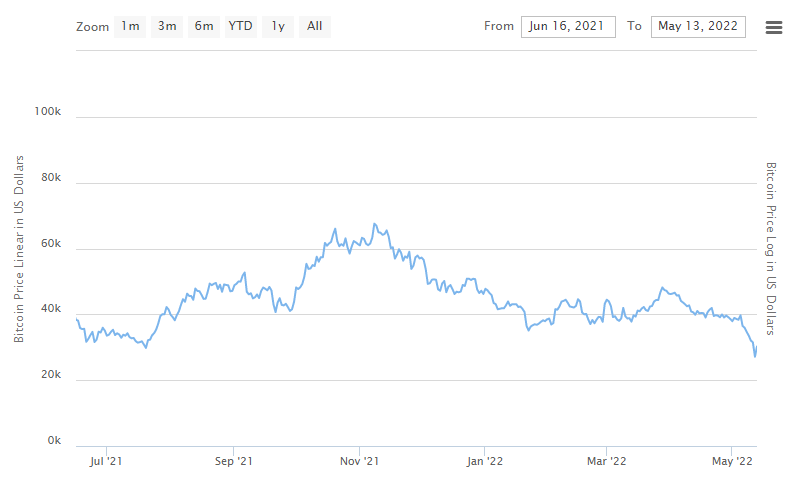Click the Jul '21 x-axis label
Image resolution: width=804 pixels, height=485 pixels.
[x=106, y=461]
